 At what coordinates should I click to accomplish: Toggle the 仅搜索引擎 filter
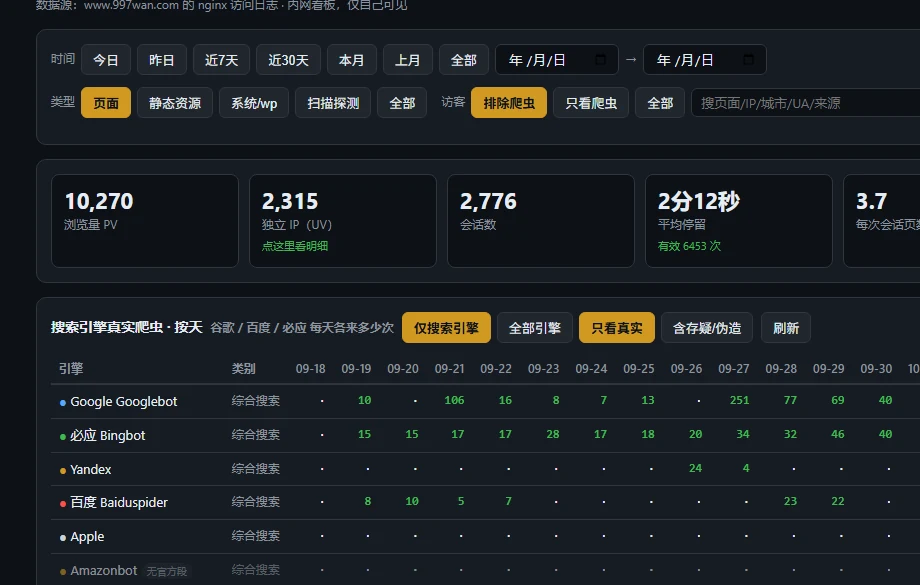[x=446, y=327]
